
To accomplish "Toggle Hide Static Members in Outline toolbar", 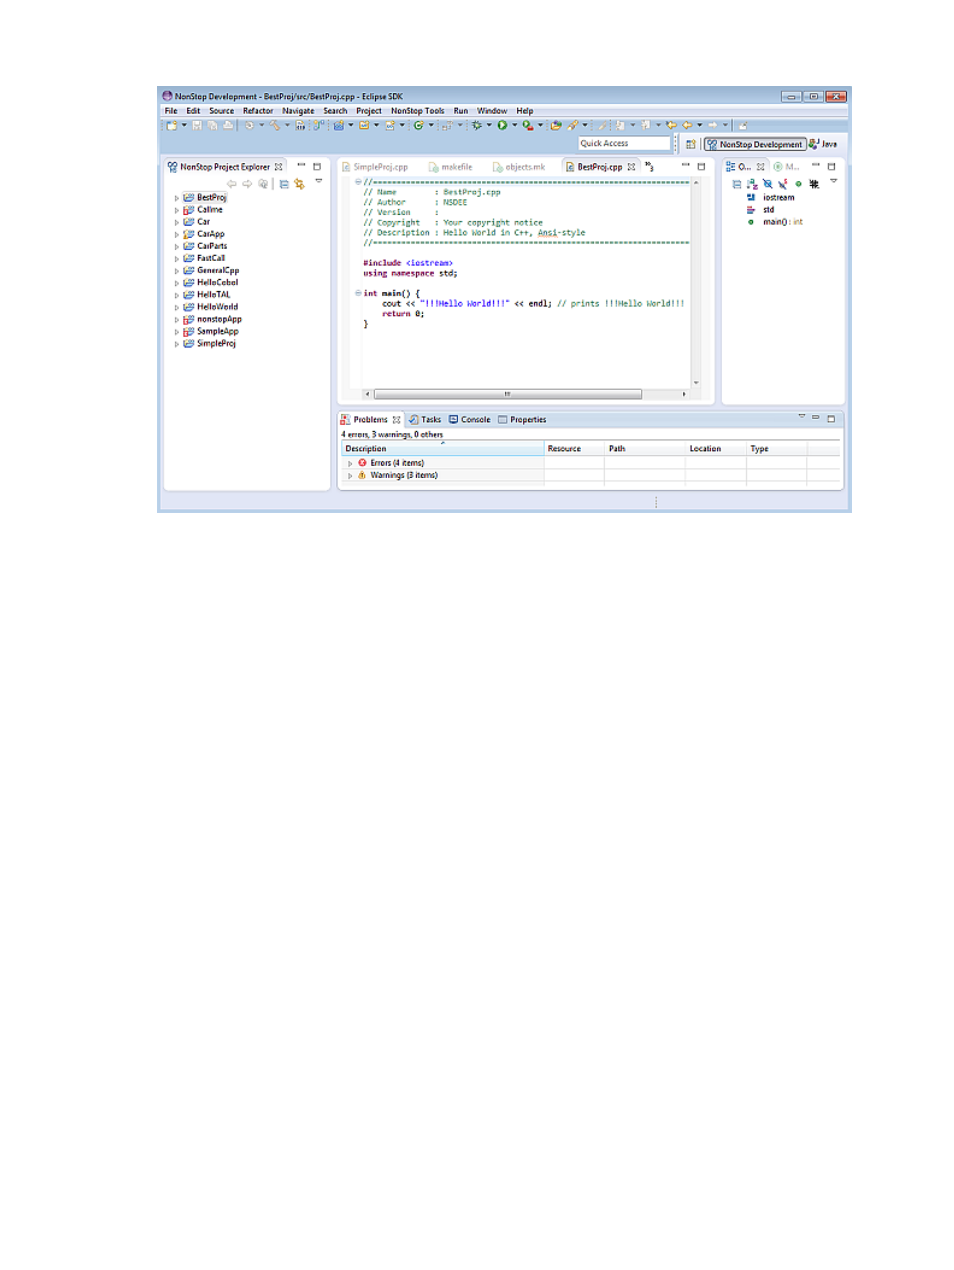I will point(783,184).
